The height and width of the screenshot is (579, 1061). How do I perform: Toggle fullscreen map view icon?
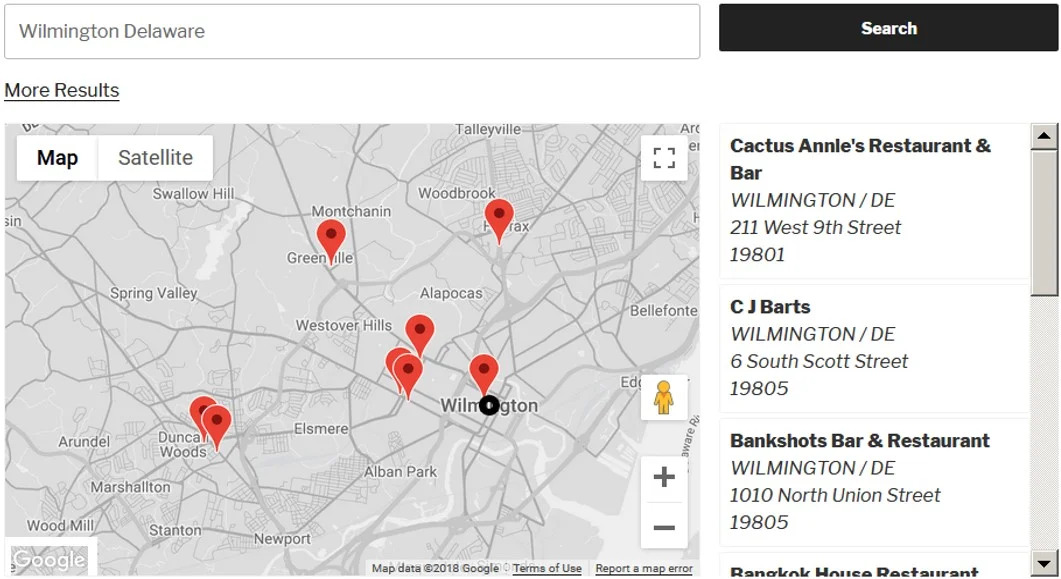(x=664, y=158)
